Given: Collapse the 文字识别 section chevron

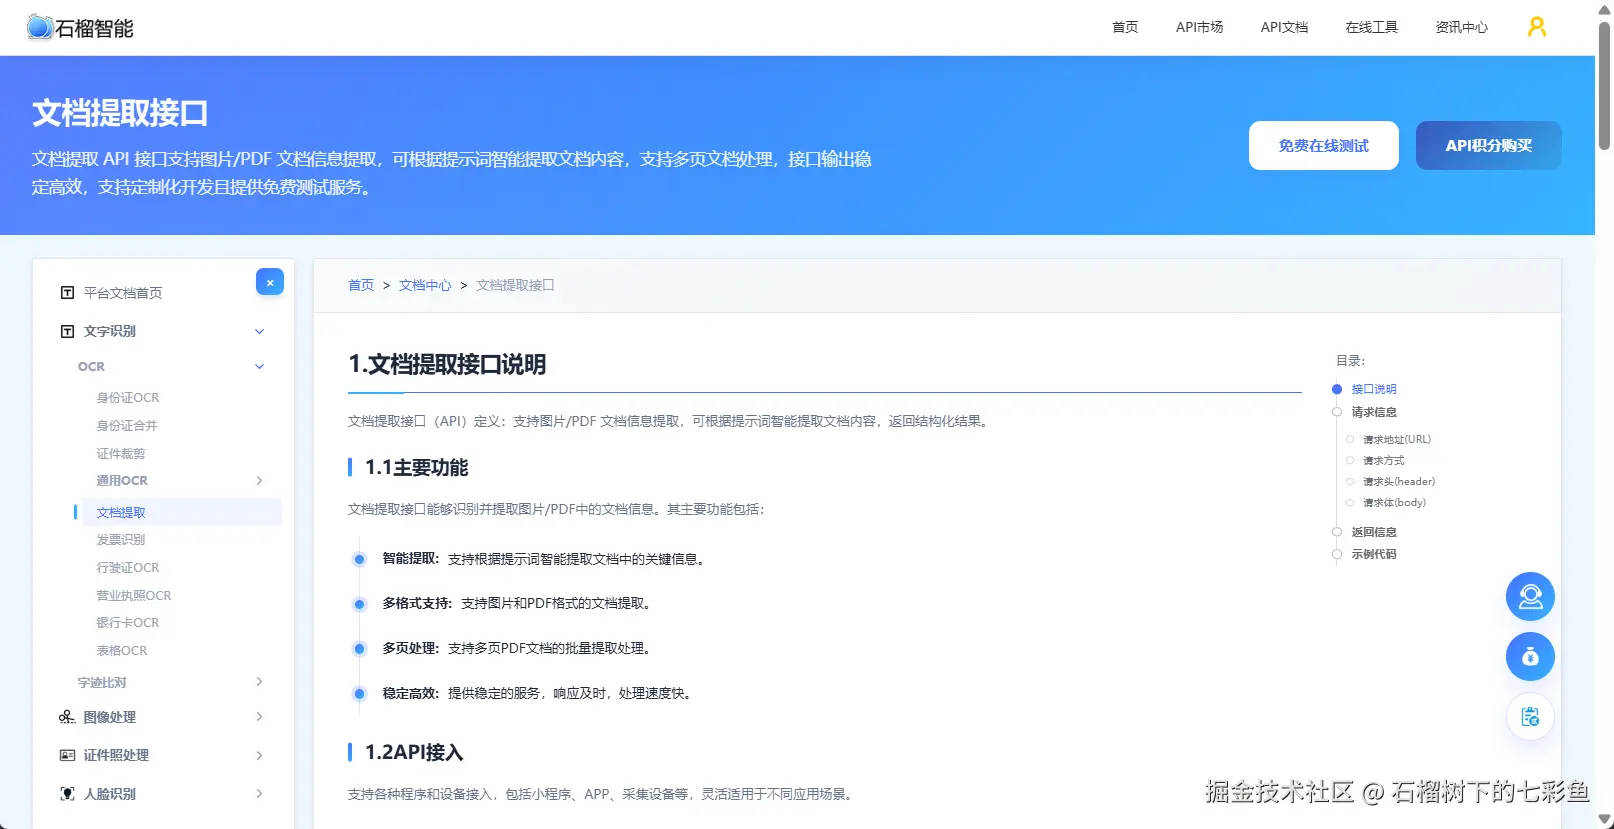Looking at the screenshot, I should click(x=259, y=331).
